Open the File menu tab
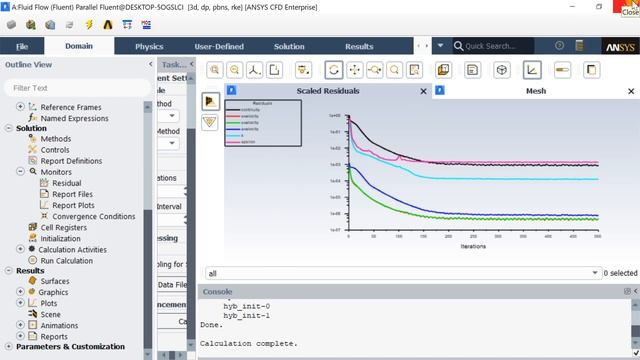 (22, 47)
